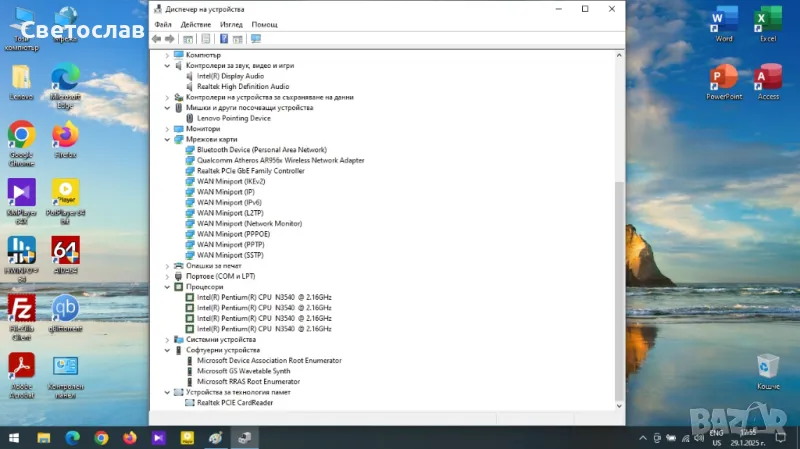This screenshot has width=800, height=449.
Task: Open the Действие menu
Action: pos(196,24)
